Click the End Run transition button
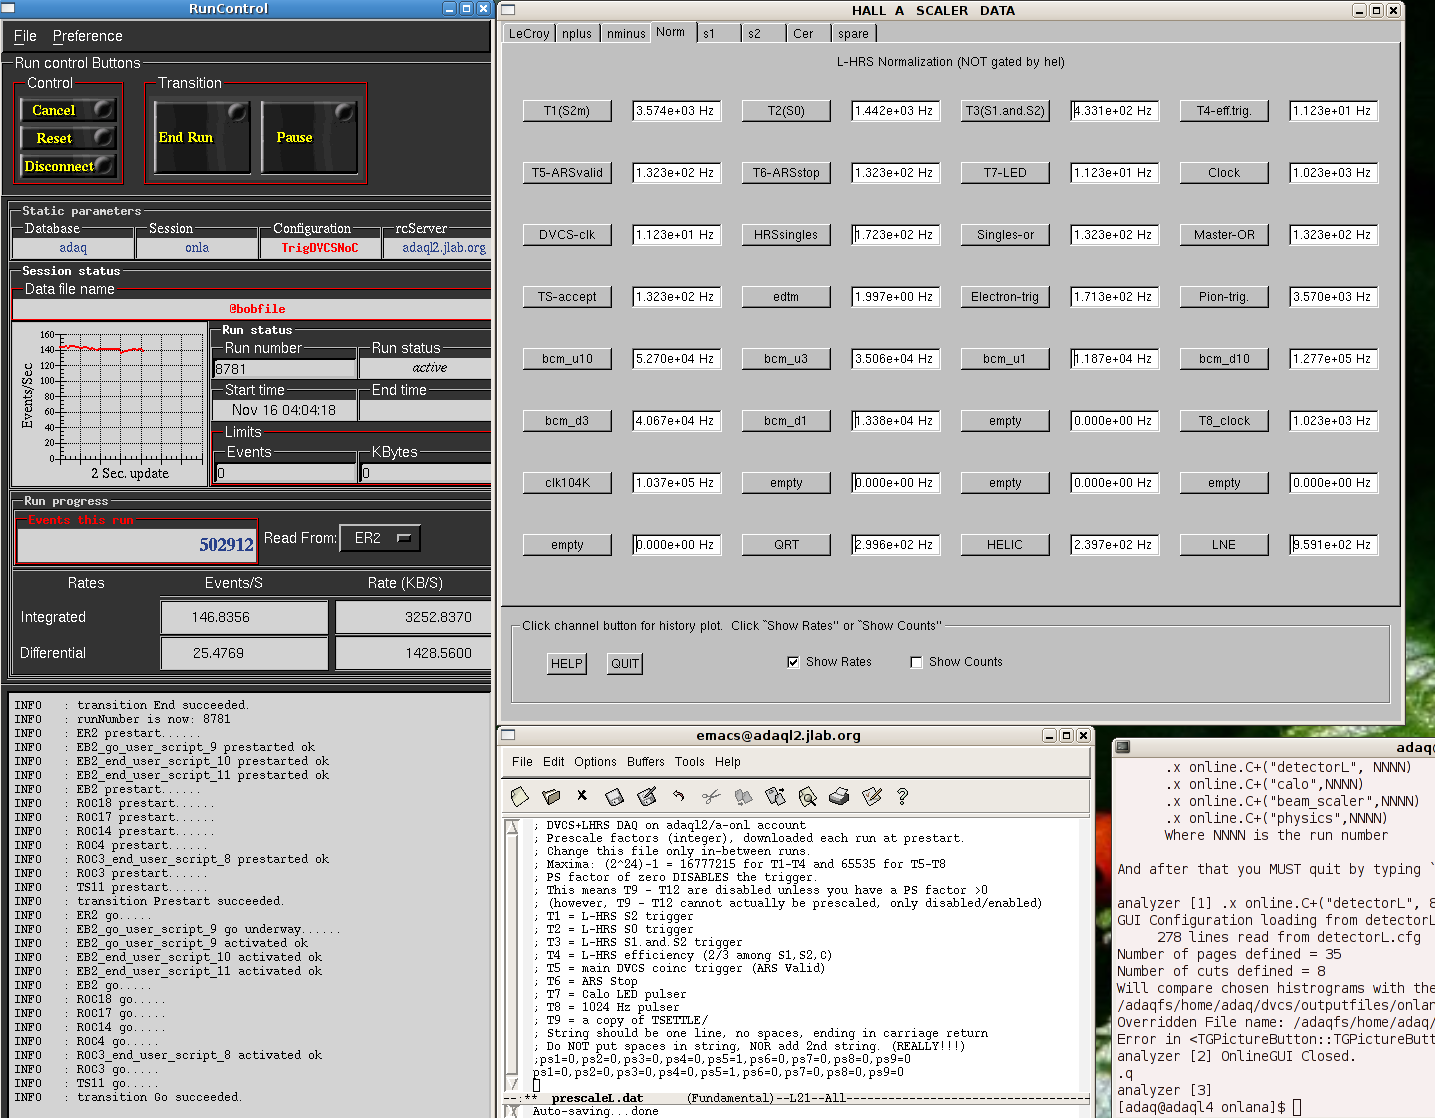Screen dimensions: 1435x1118 click(201, 137)
